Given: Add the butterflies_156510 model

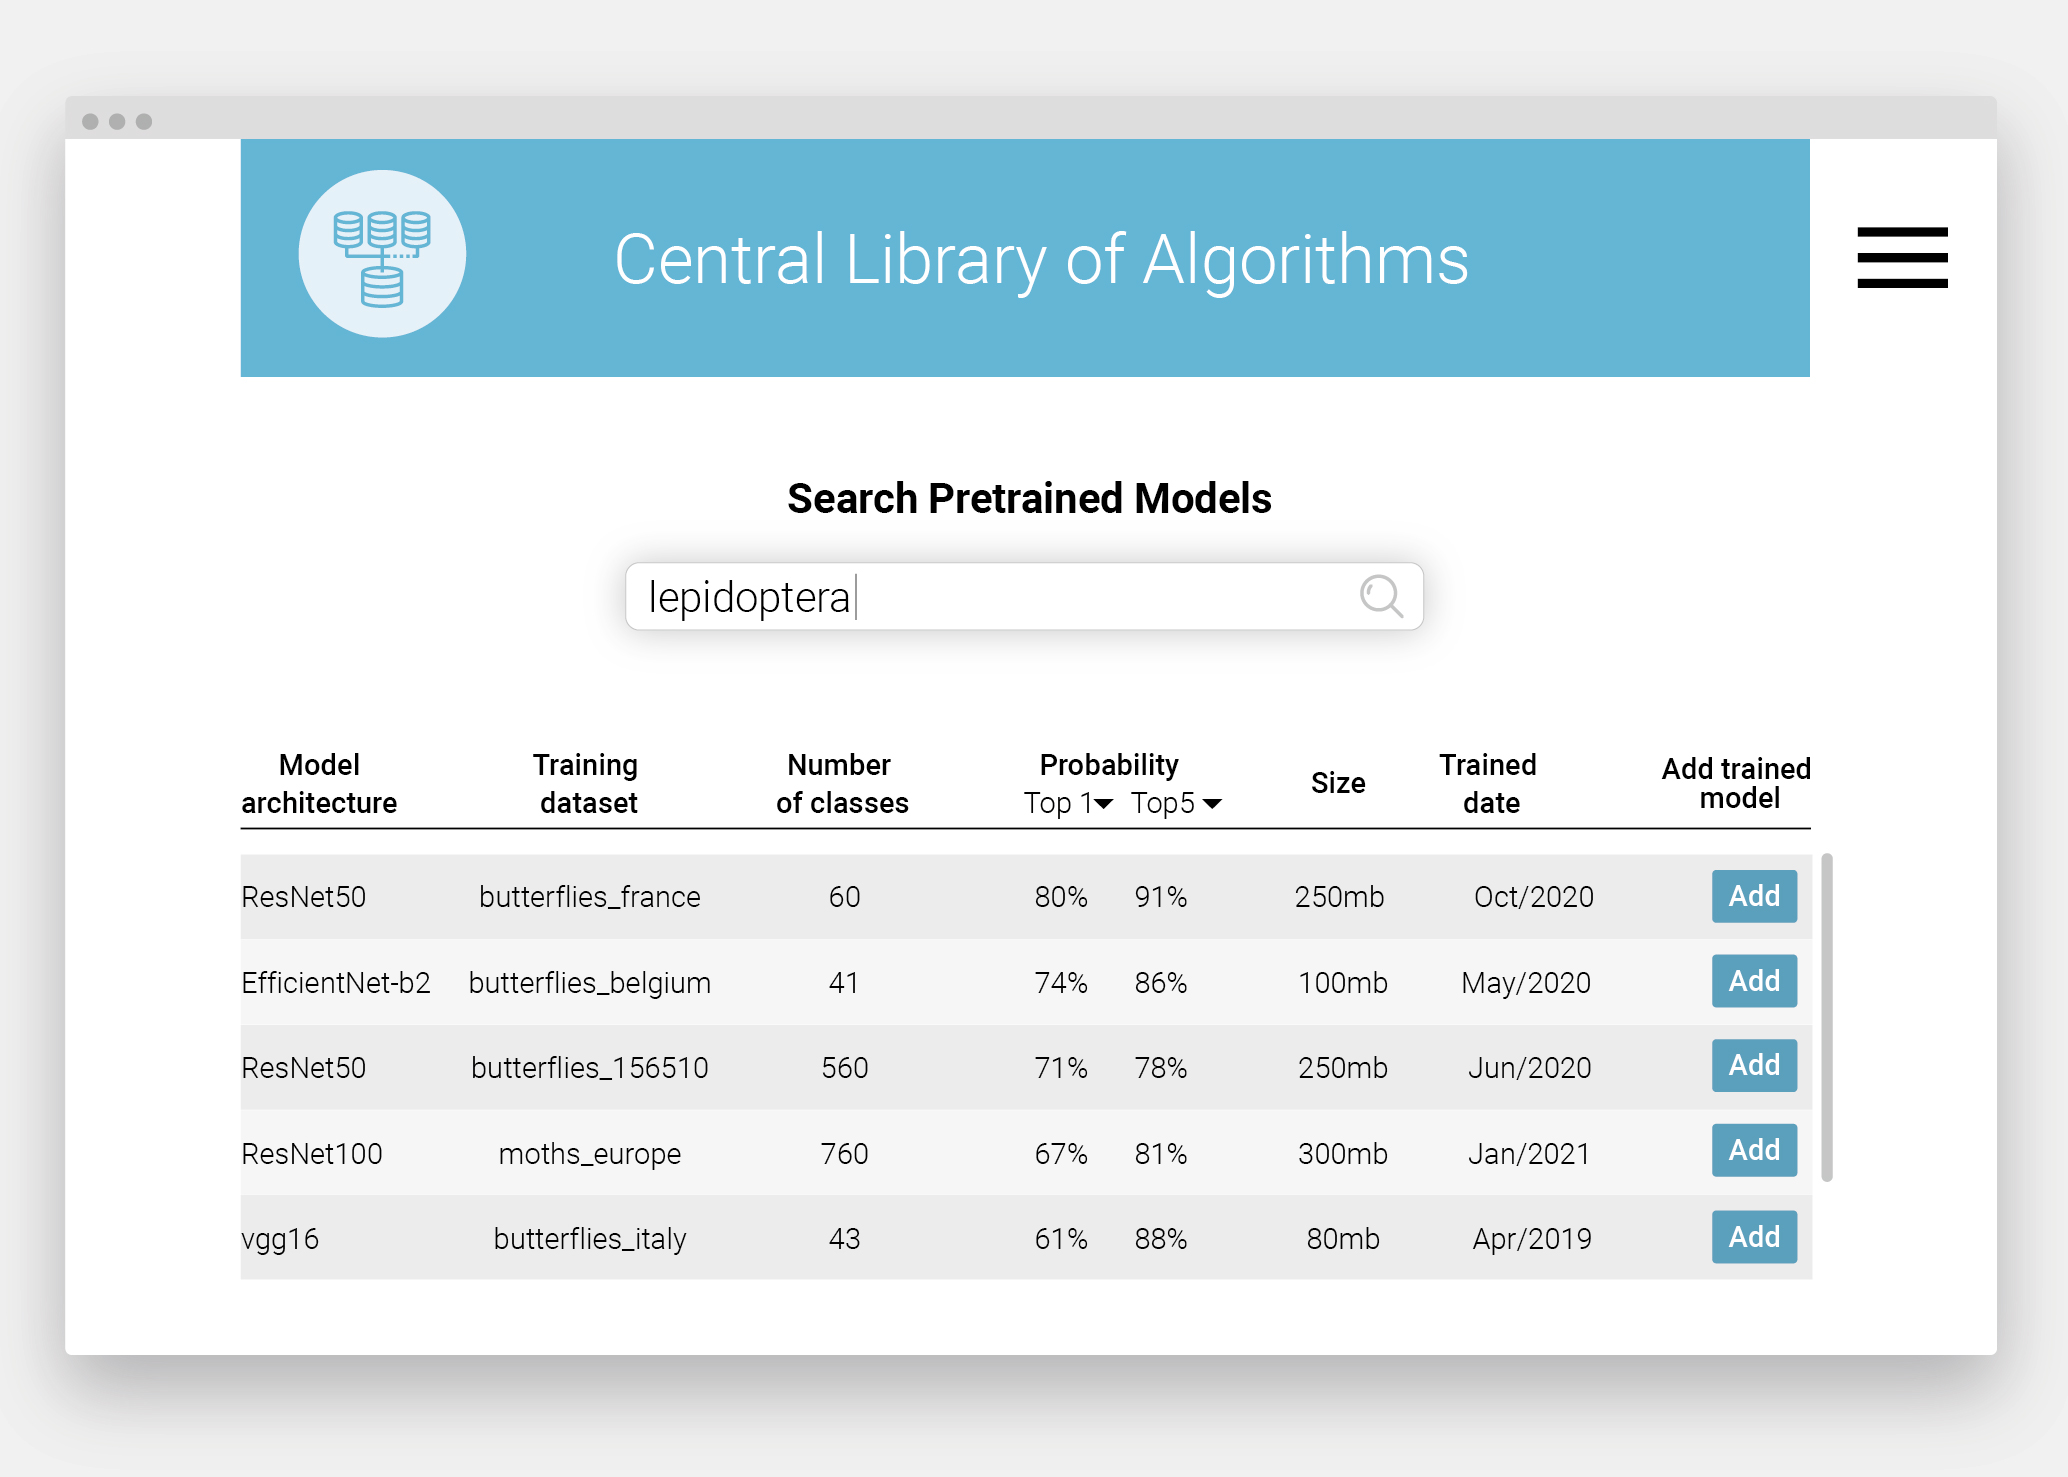Looking at the screenshot, I should (x=1754, y=1065).
